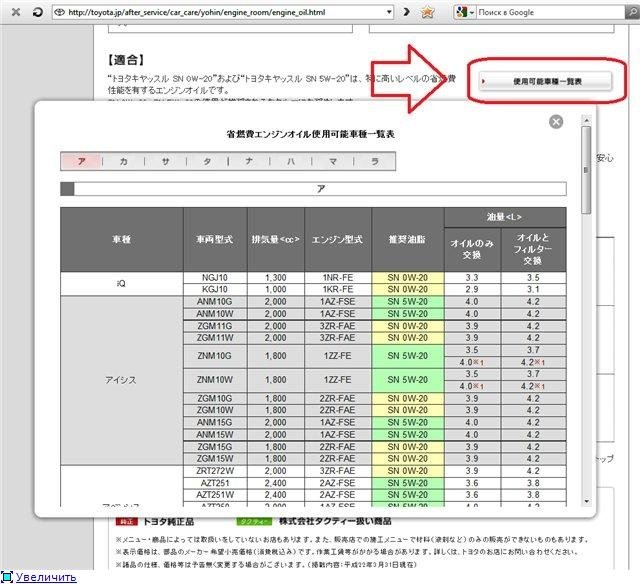Click the browser stop loading X icon
Image resolution: width=640 pixels, height=584 pixels.
point(16,12)
